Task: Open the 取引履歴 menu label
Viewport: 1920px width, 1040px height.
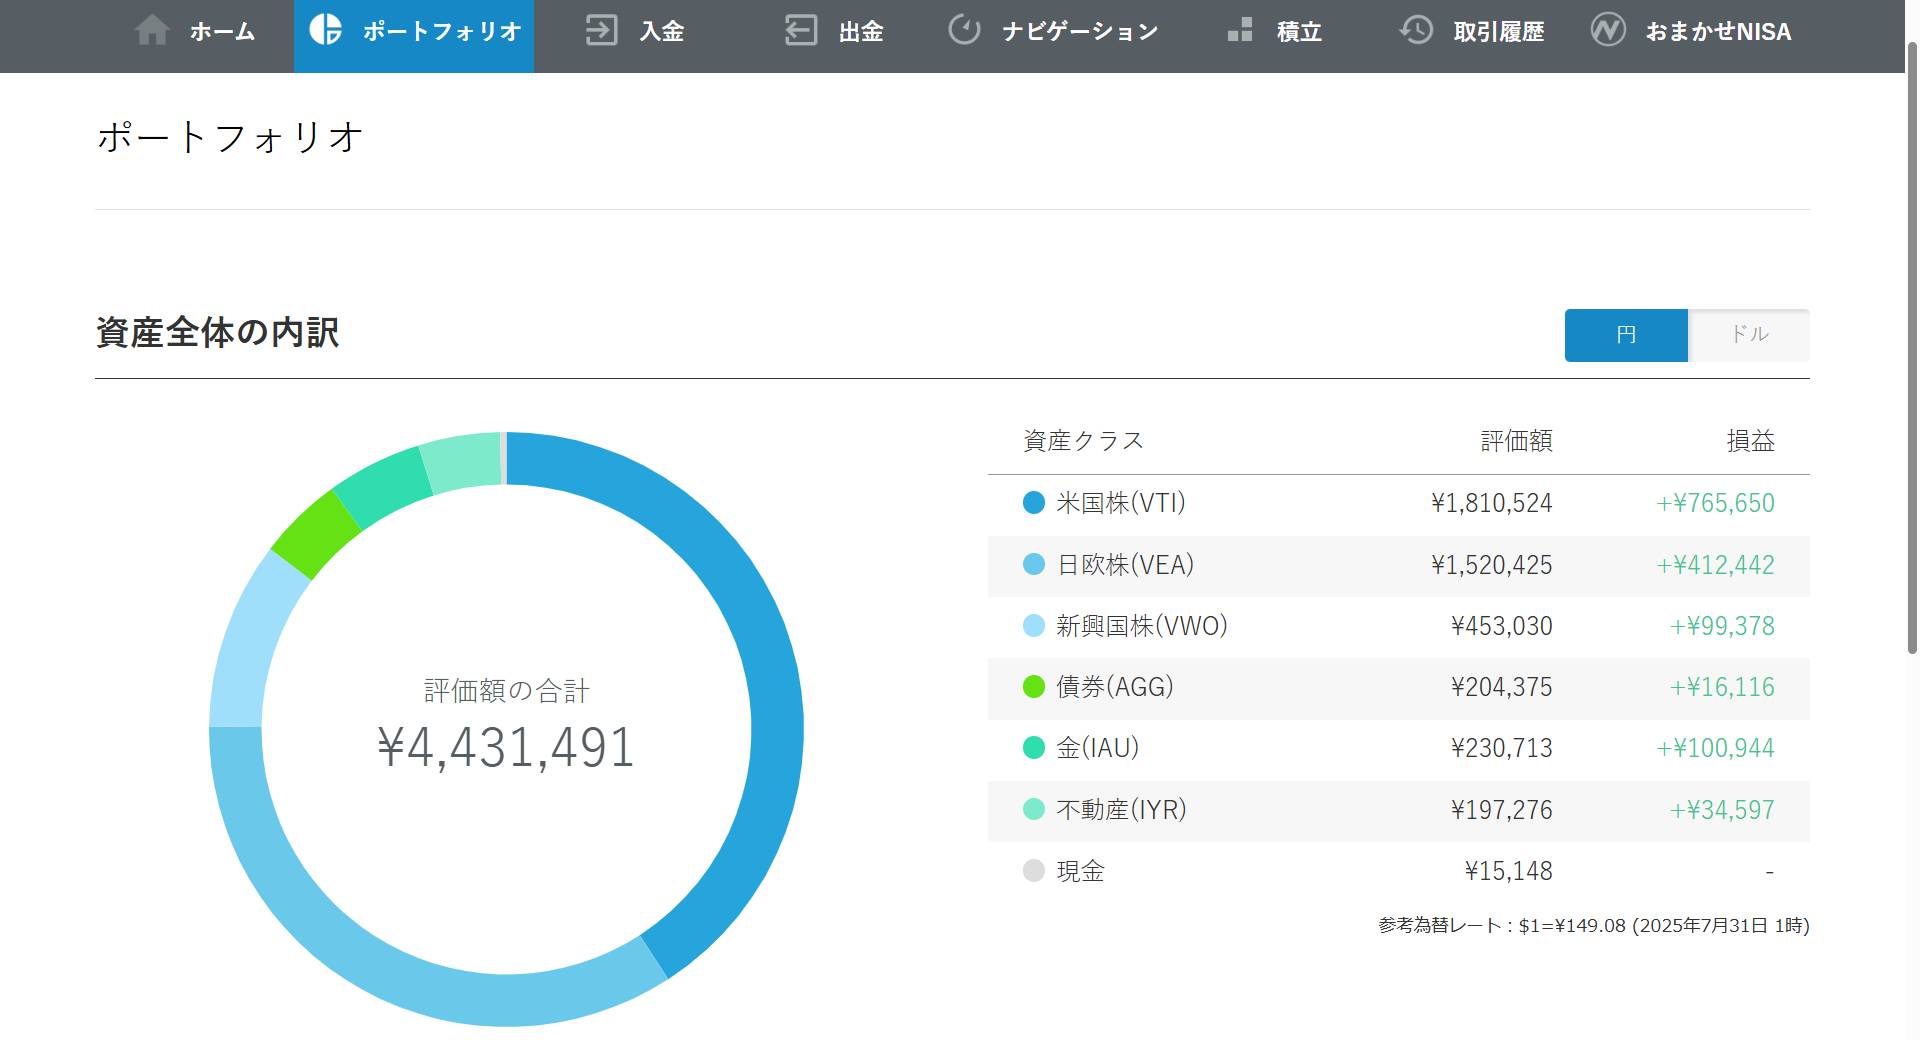Action: pyautogui.click(x=1499, y=32)
